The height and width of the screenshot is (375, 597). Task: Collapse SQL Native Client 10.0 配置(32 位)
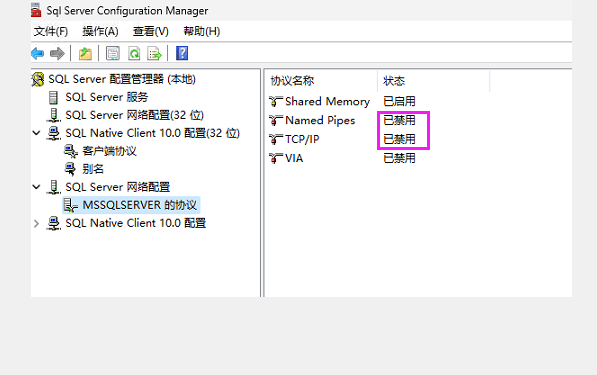point(37,133)
